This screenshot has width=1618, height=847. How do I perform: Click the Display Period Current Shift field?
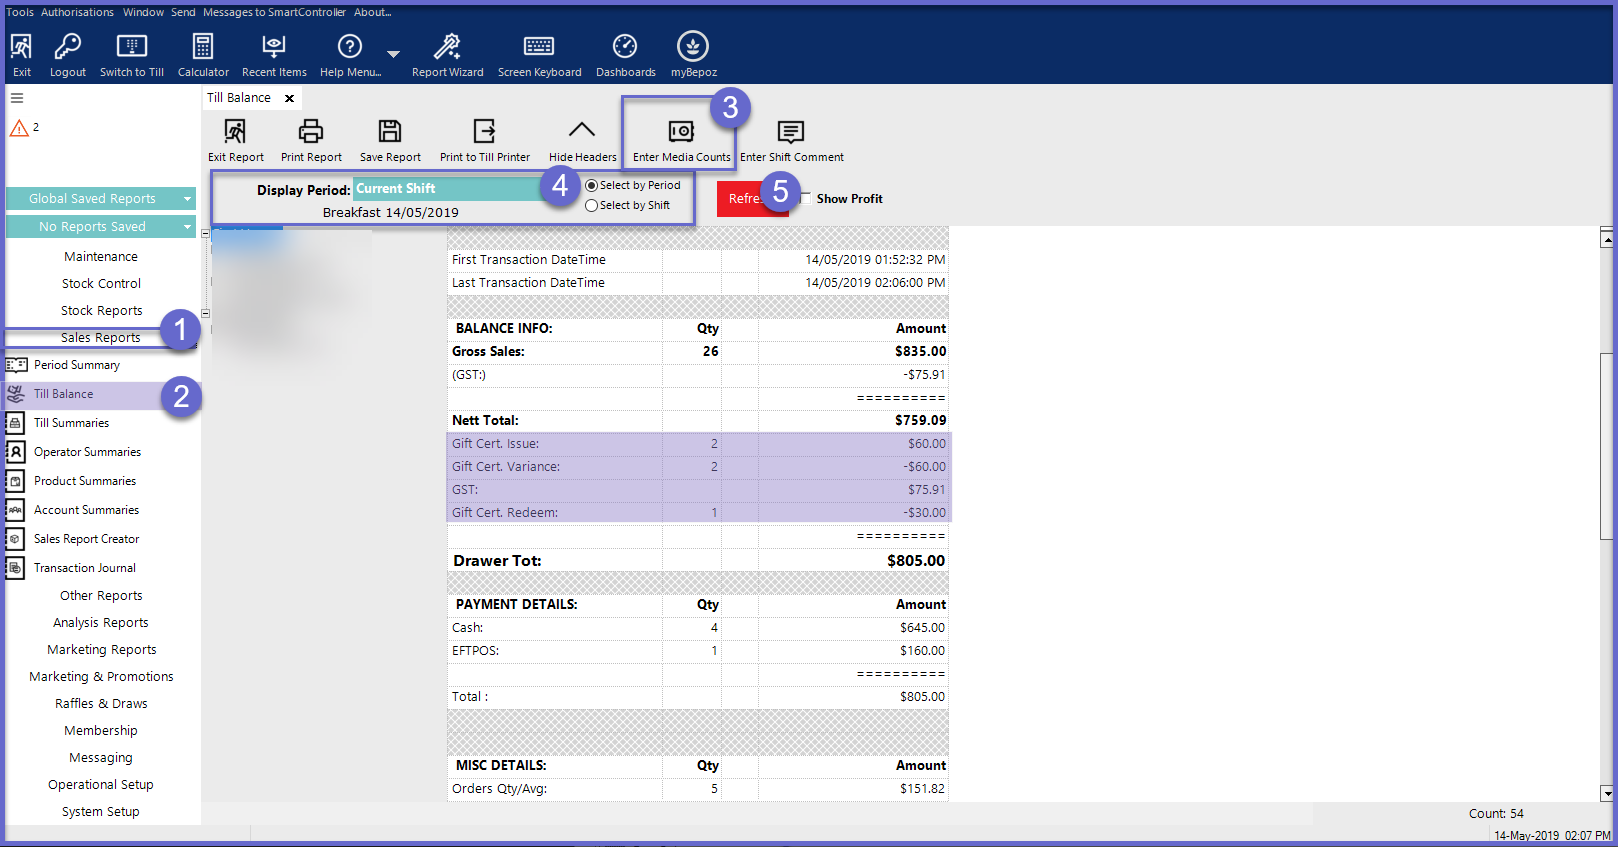click(x=447, y=189)
